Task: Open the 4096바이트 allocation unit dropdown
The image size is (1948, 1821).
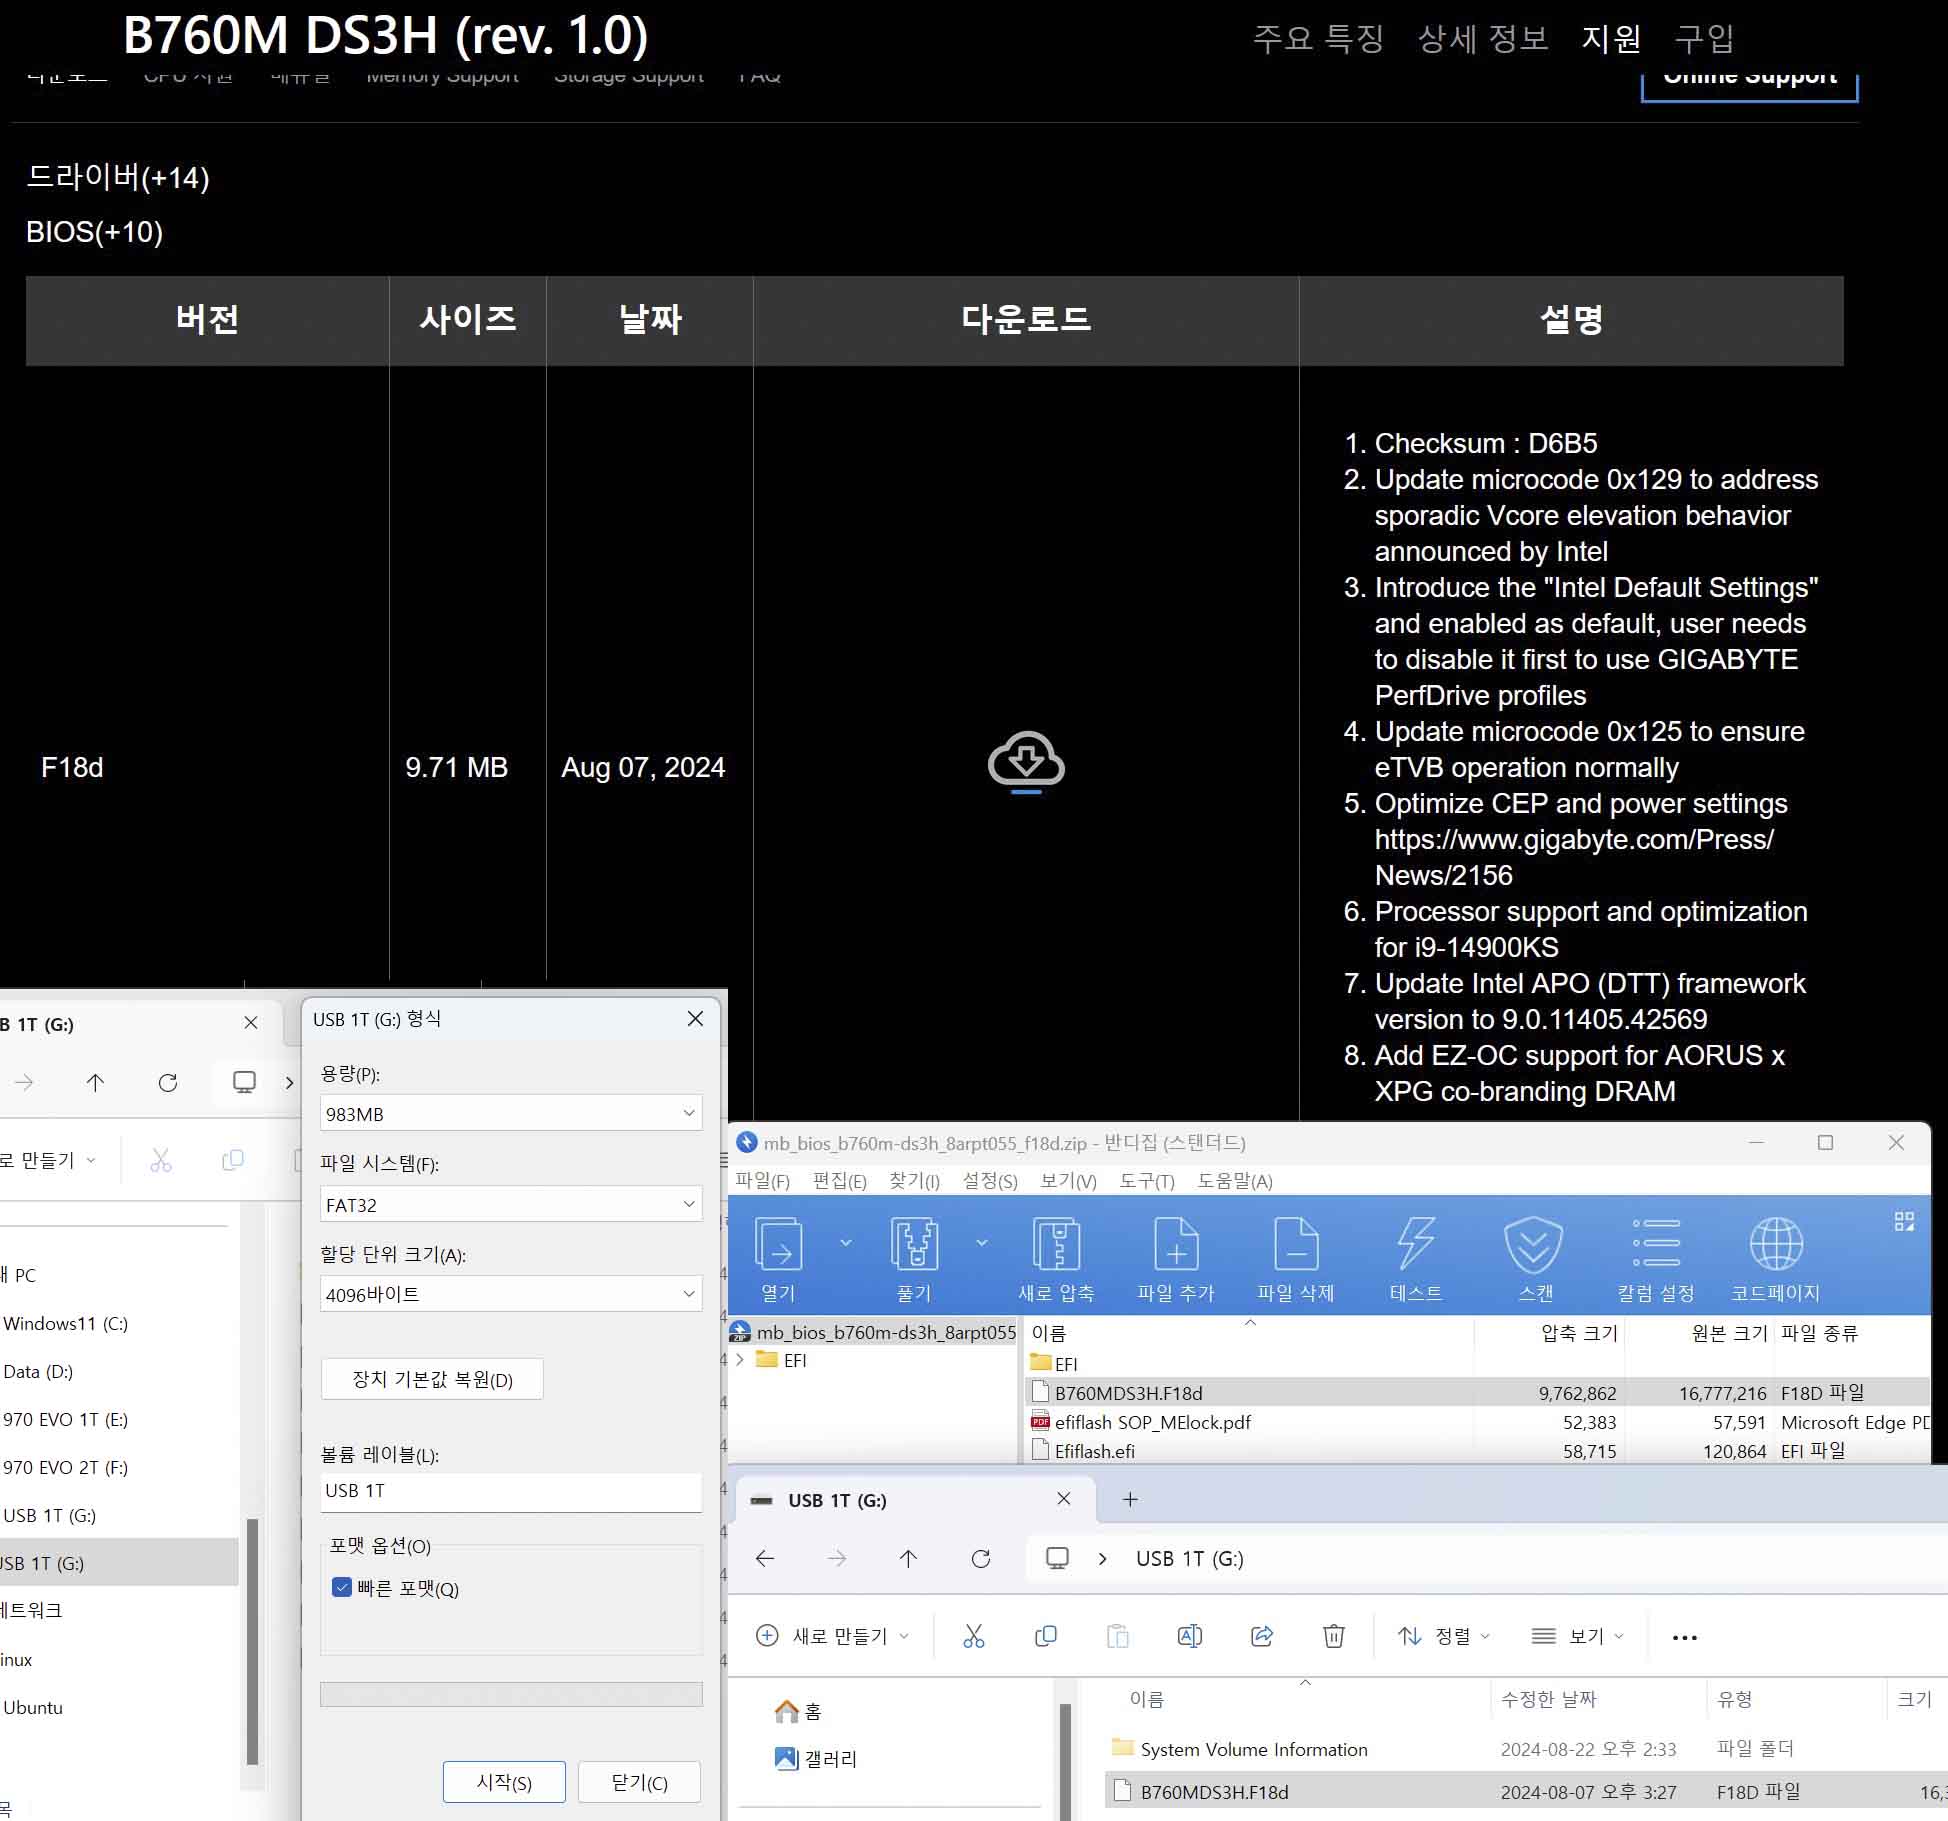Action: coord(511,1294)
